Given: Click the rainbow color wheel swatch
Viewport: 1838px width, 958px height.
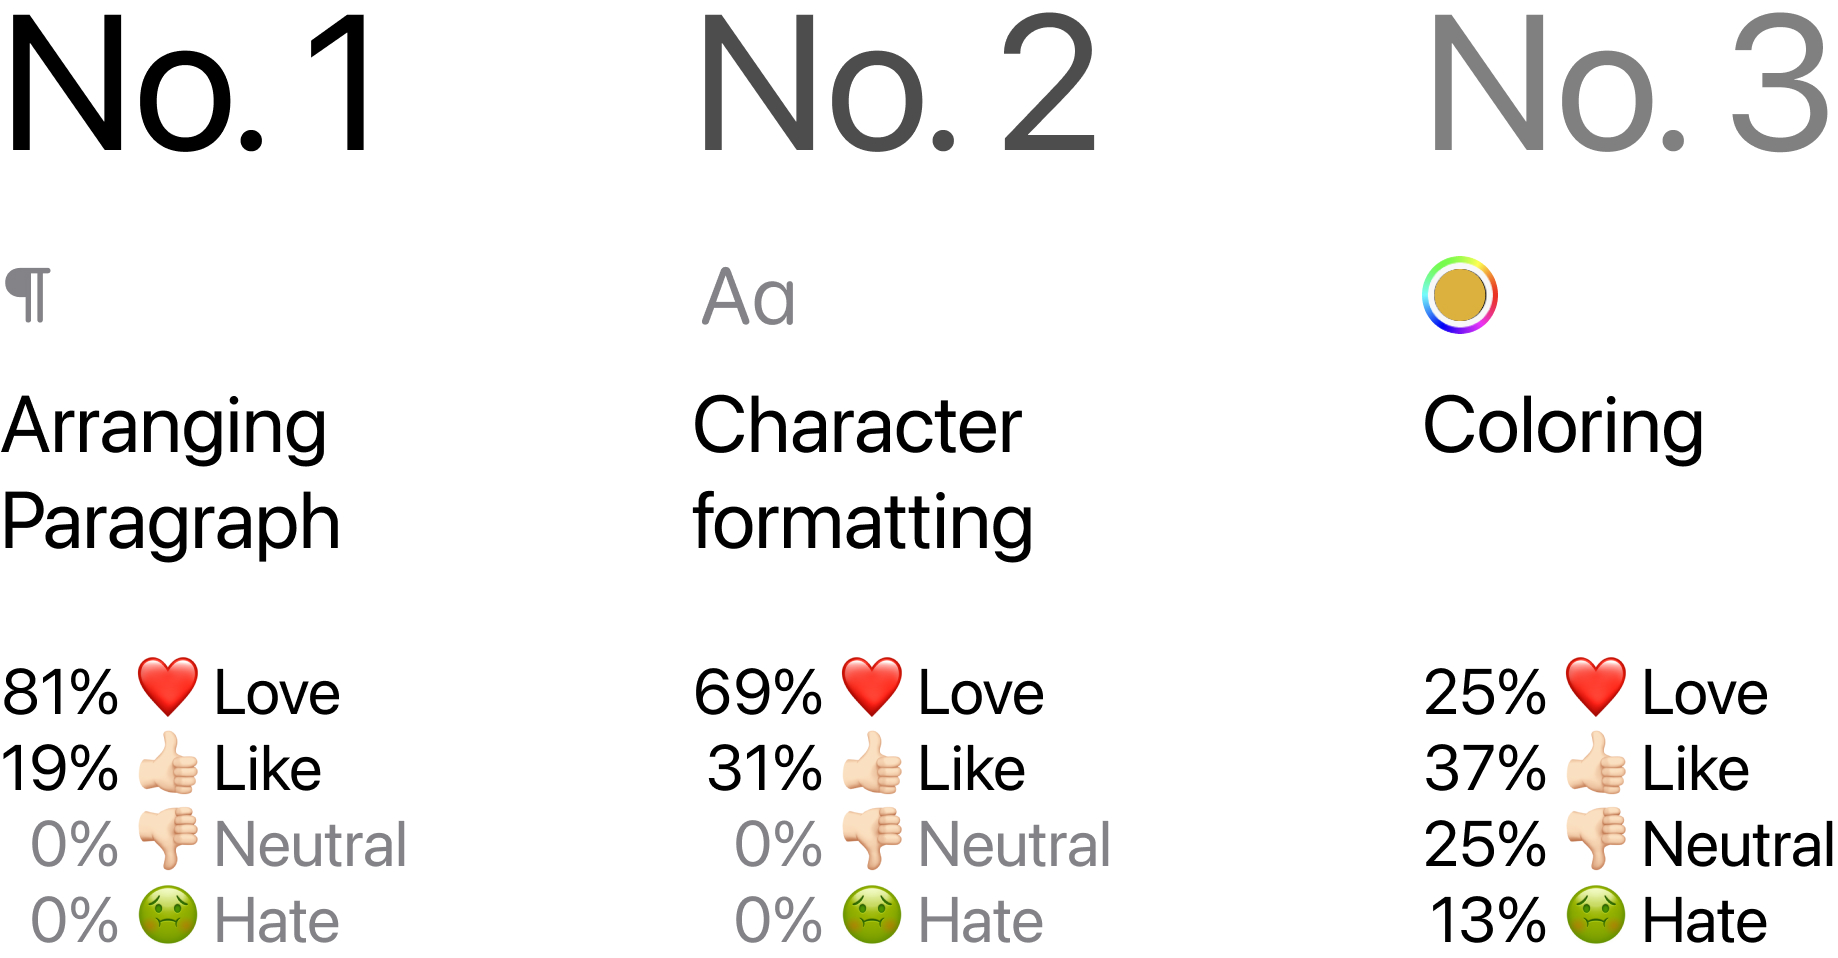Looking at the screenshot, I should click(1459, 295).
